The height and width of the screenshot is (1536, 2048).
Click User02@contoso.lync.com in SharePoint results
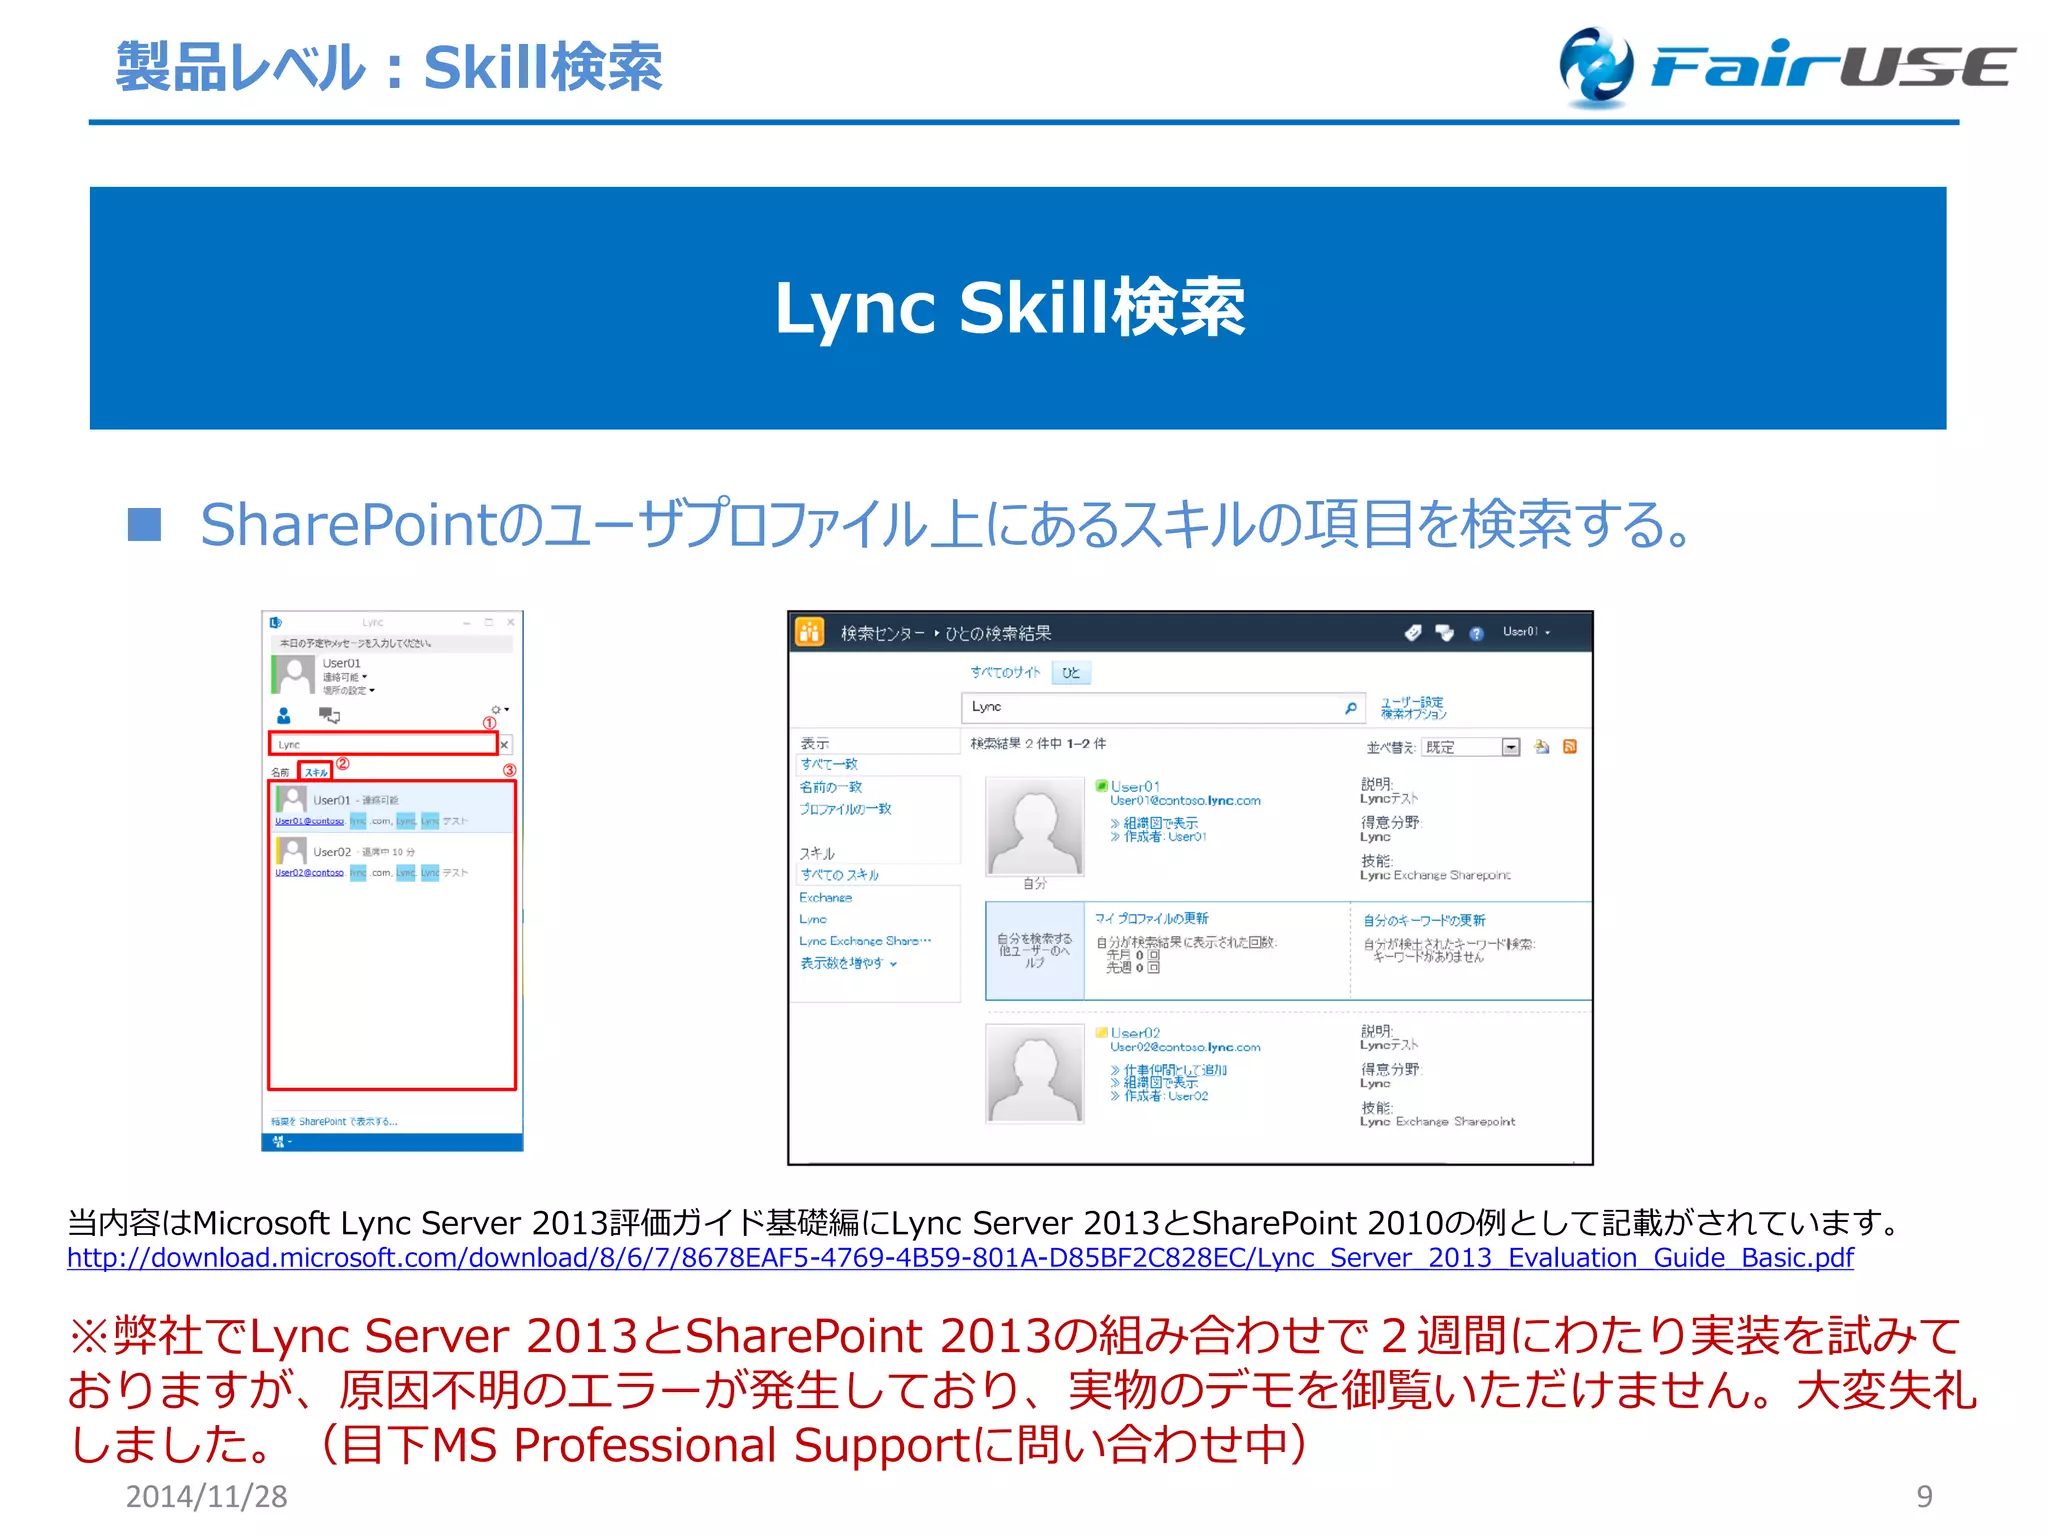point(1186,1047)
